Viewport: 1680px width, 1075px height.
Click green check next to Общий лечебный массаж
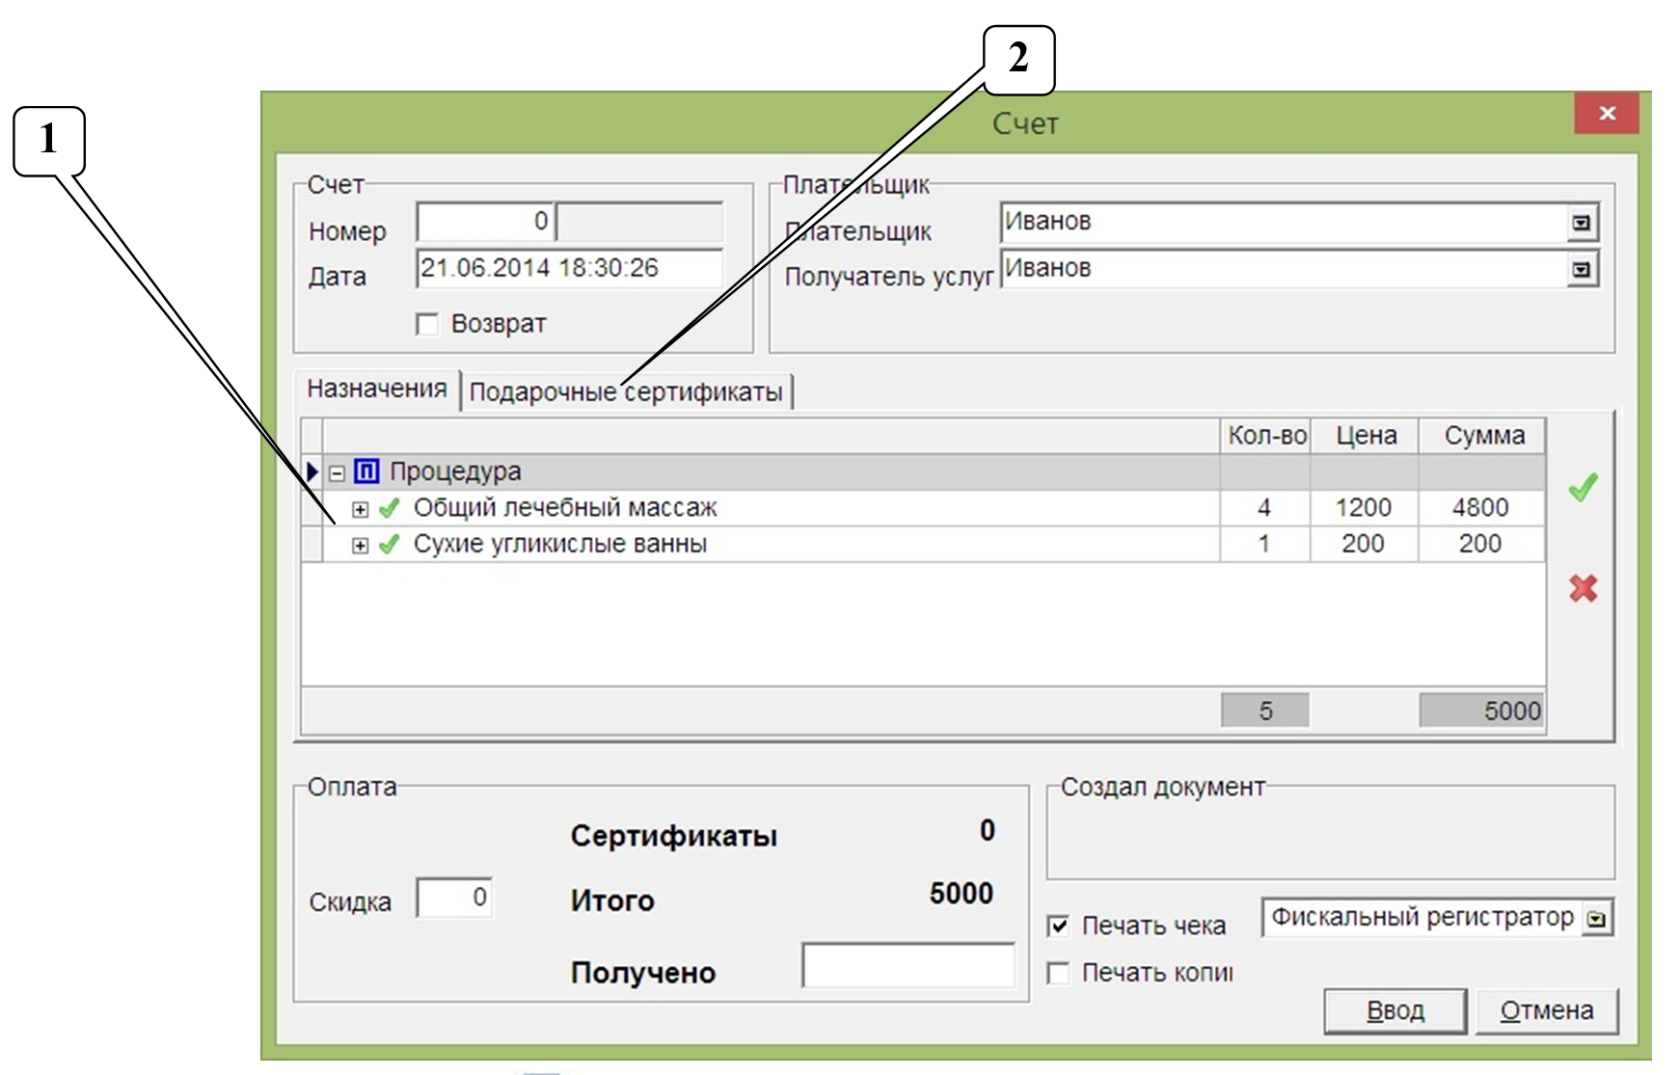click(390, 508)
